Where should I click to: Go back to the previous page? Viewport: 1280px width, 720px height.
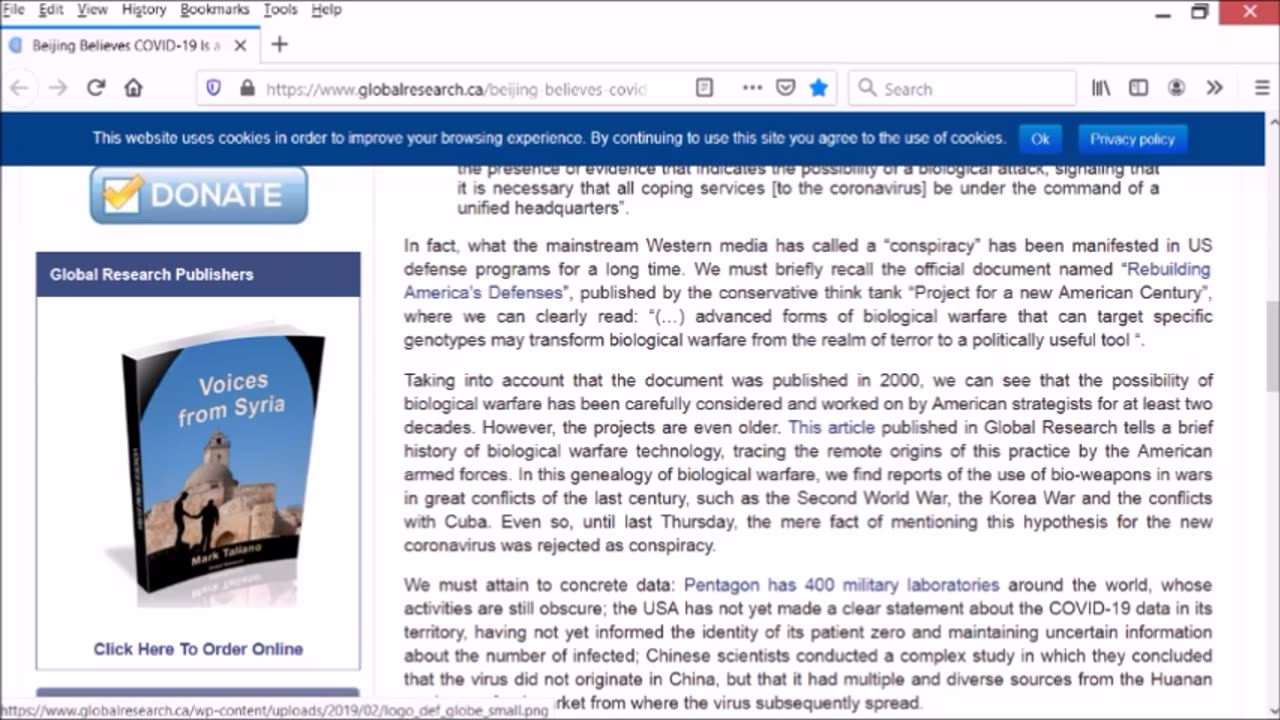(x=19, y=88)
